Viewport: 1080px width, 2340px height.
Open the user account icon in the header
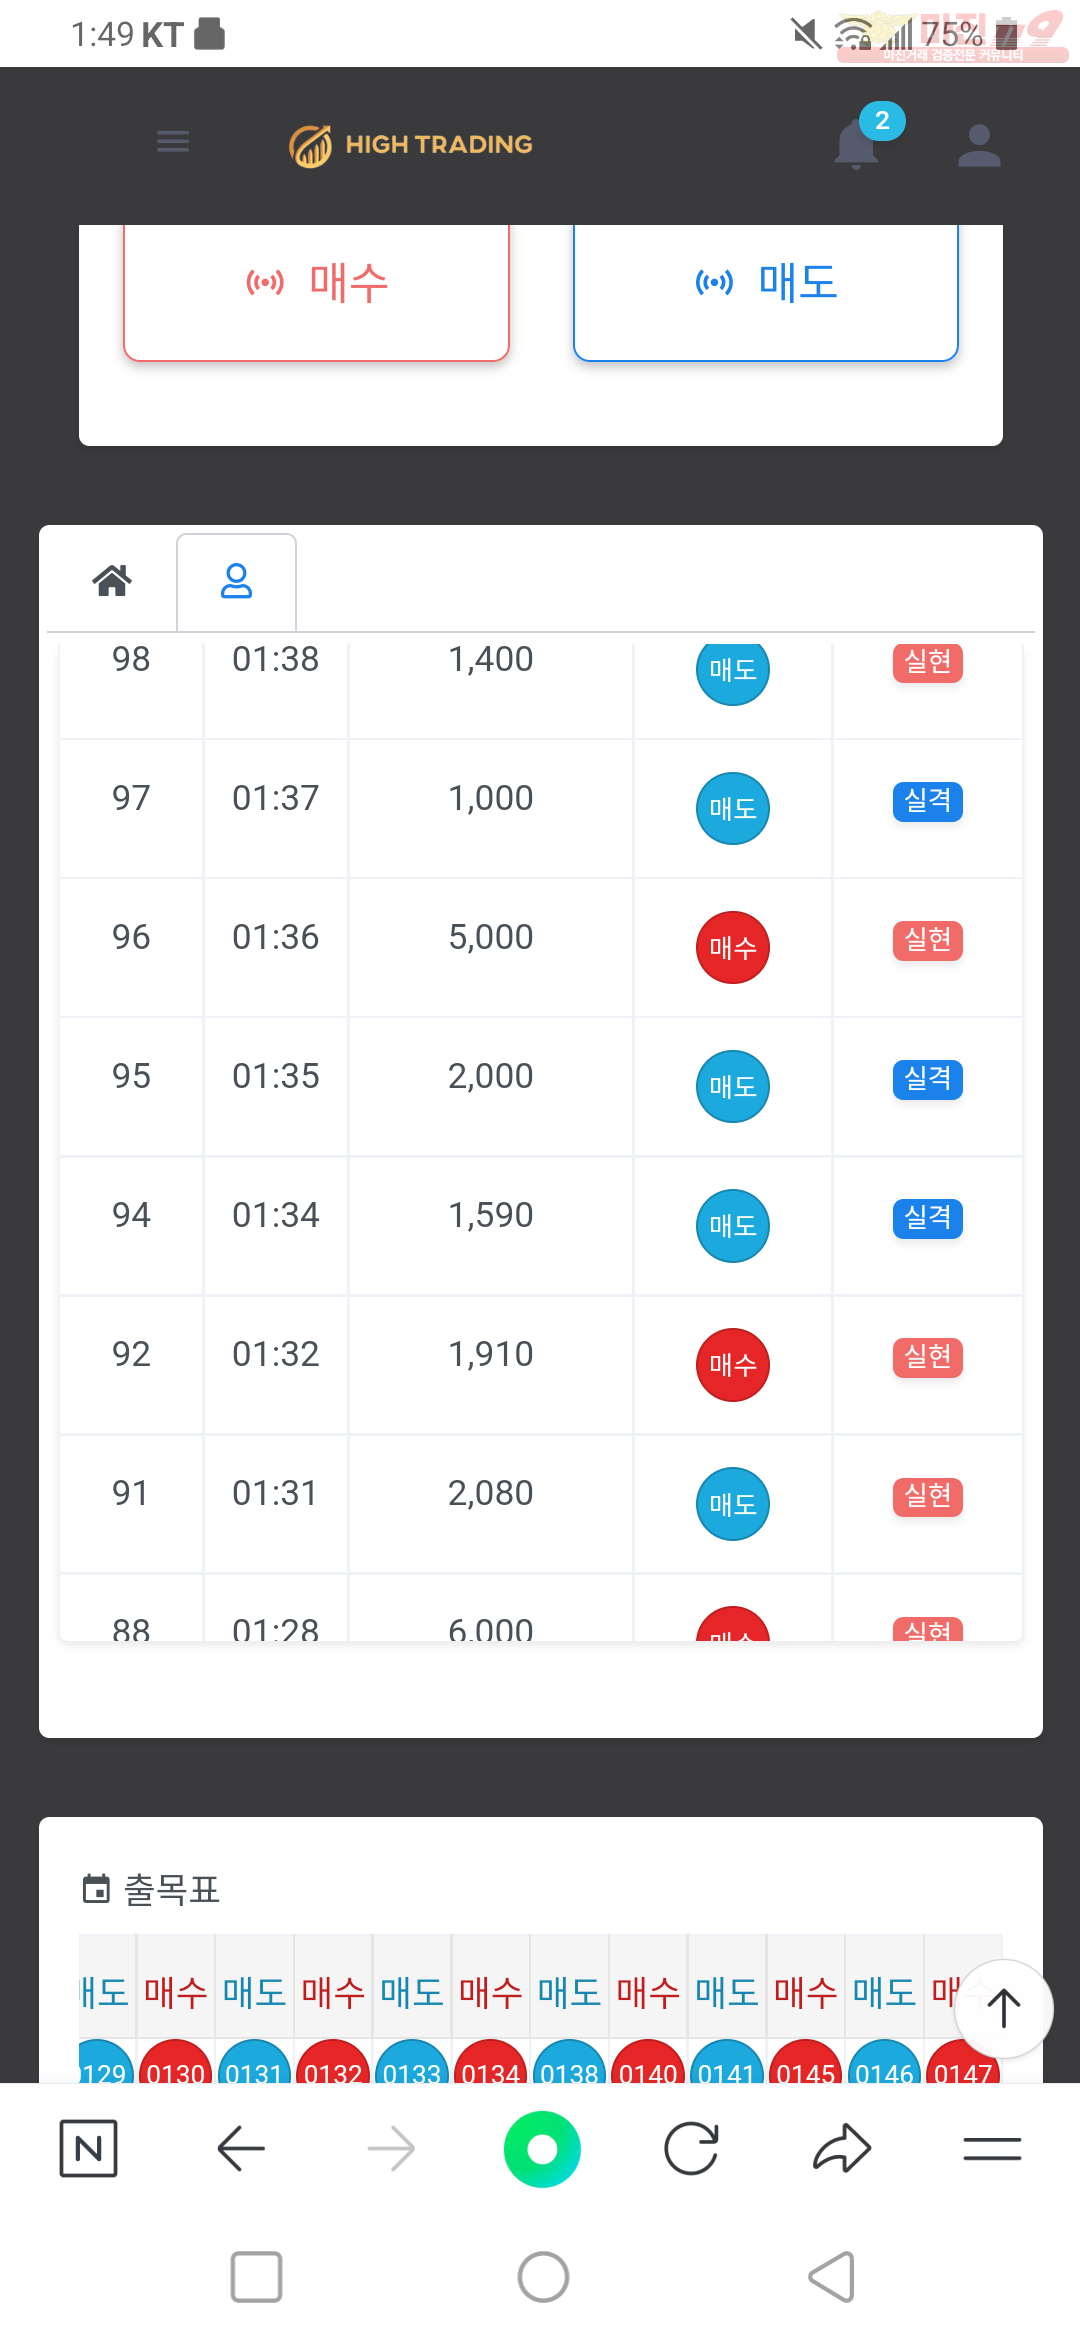point(979,146)
